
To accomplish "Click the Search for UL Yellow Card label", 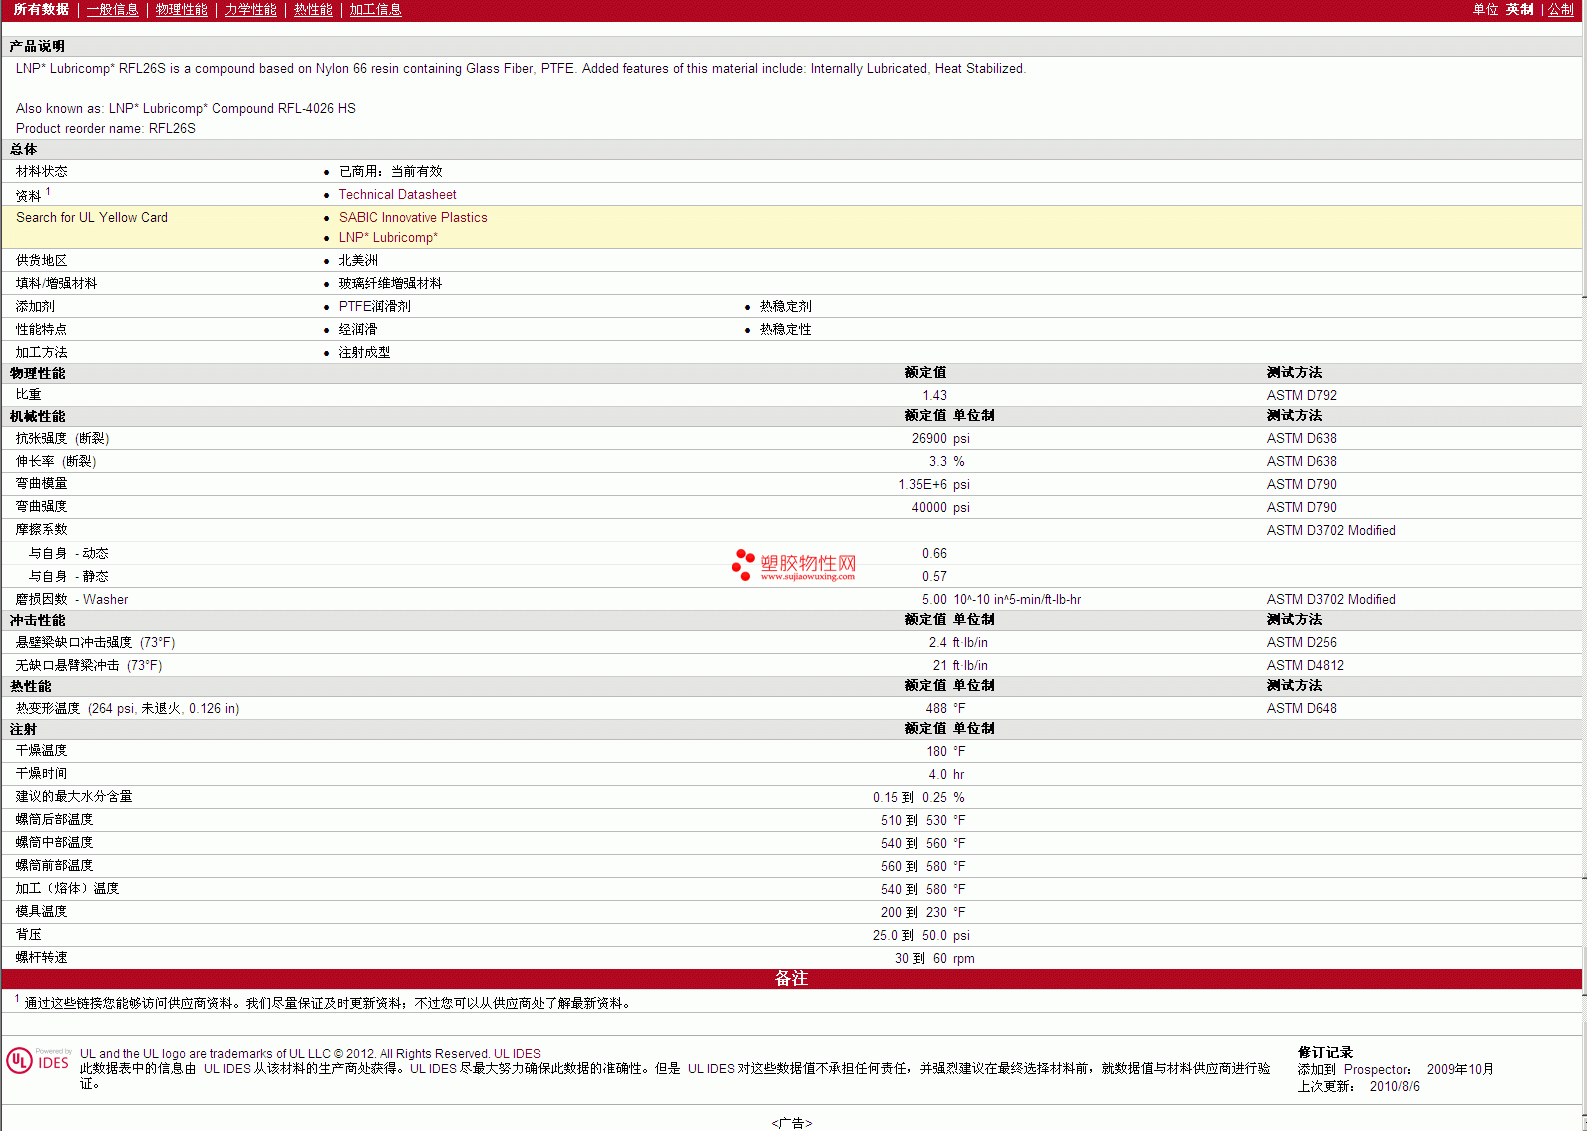I will (92, 218).
